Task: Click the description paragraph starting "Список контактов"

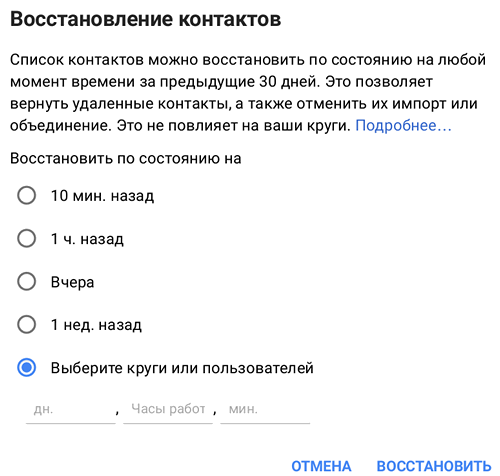Action: (x=248, y=93)
